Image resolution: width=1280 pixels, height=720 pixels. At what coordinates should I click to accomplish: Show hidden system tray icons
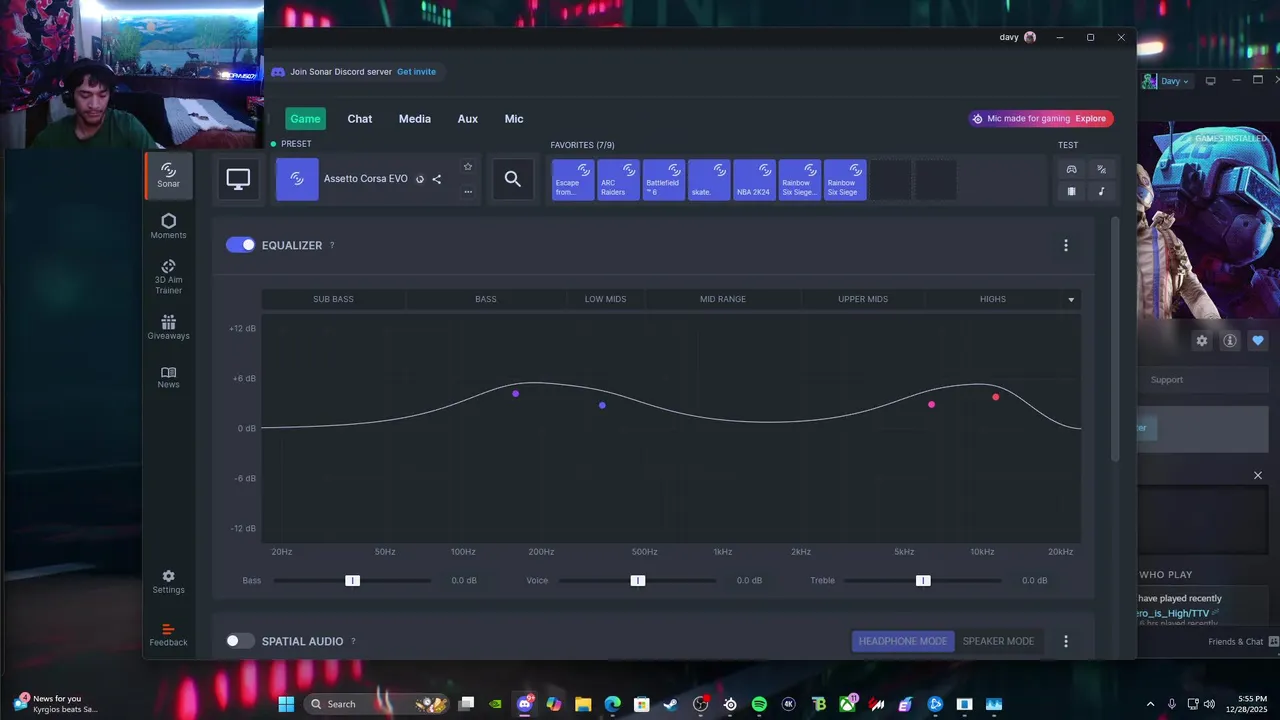tap(1150, 704)
